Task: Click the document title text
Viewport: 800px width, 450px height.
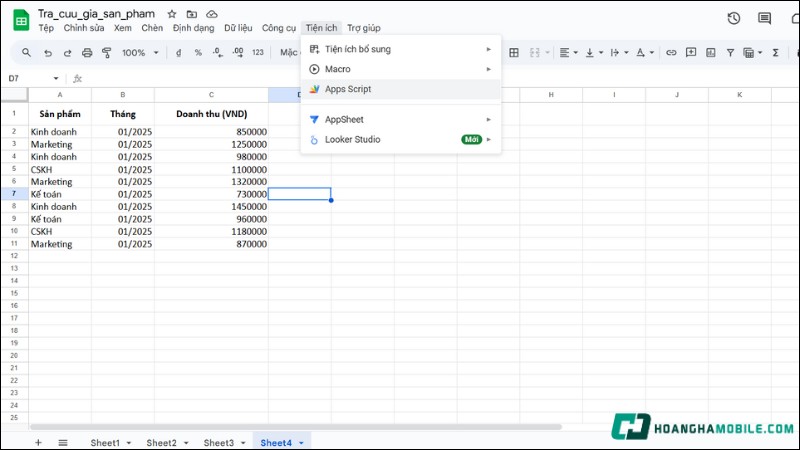Action: (x=96, y=14)
